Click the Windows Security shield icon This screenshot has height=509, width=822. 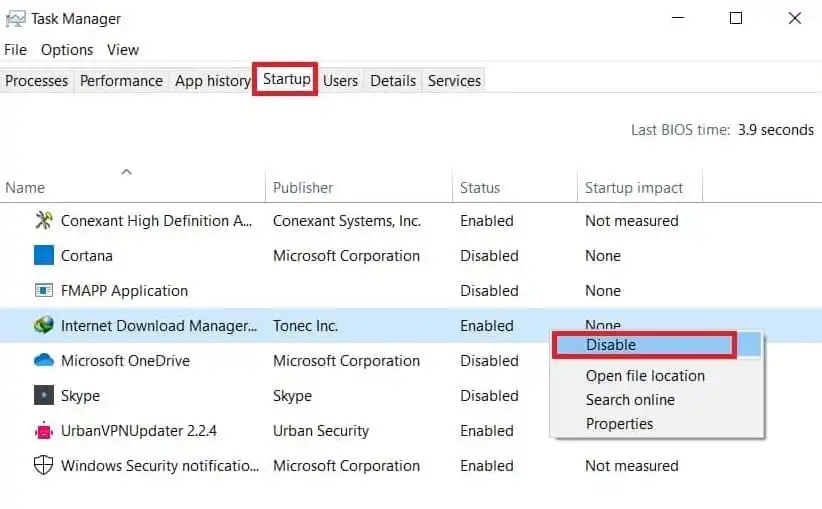click(x=44, y=465)
